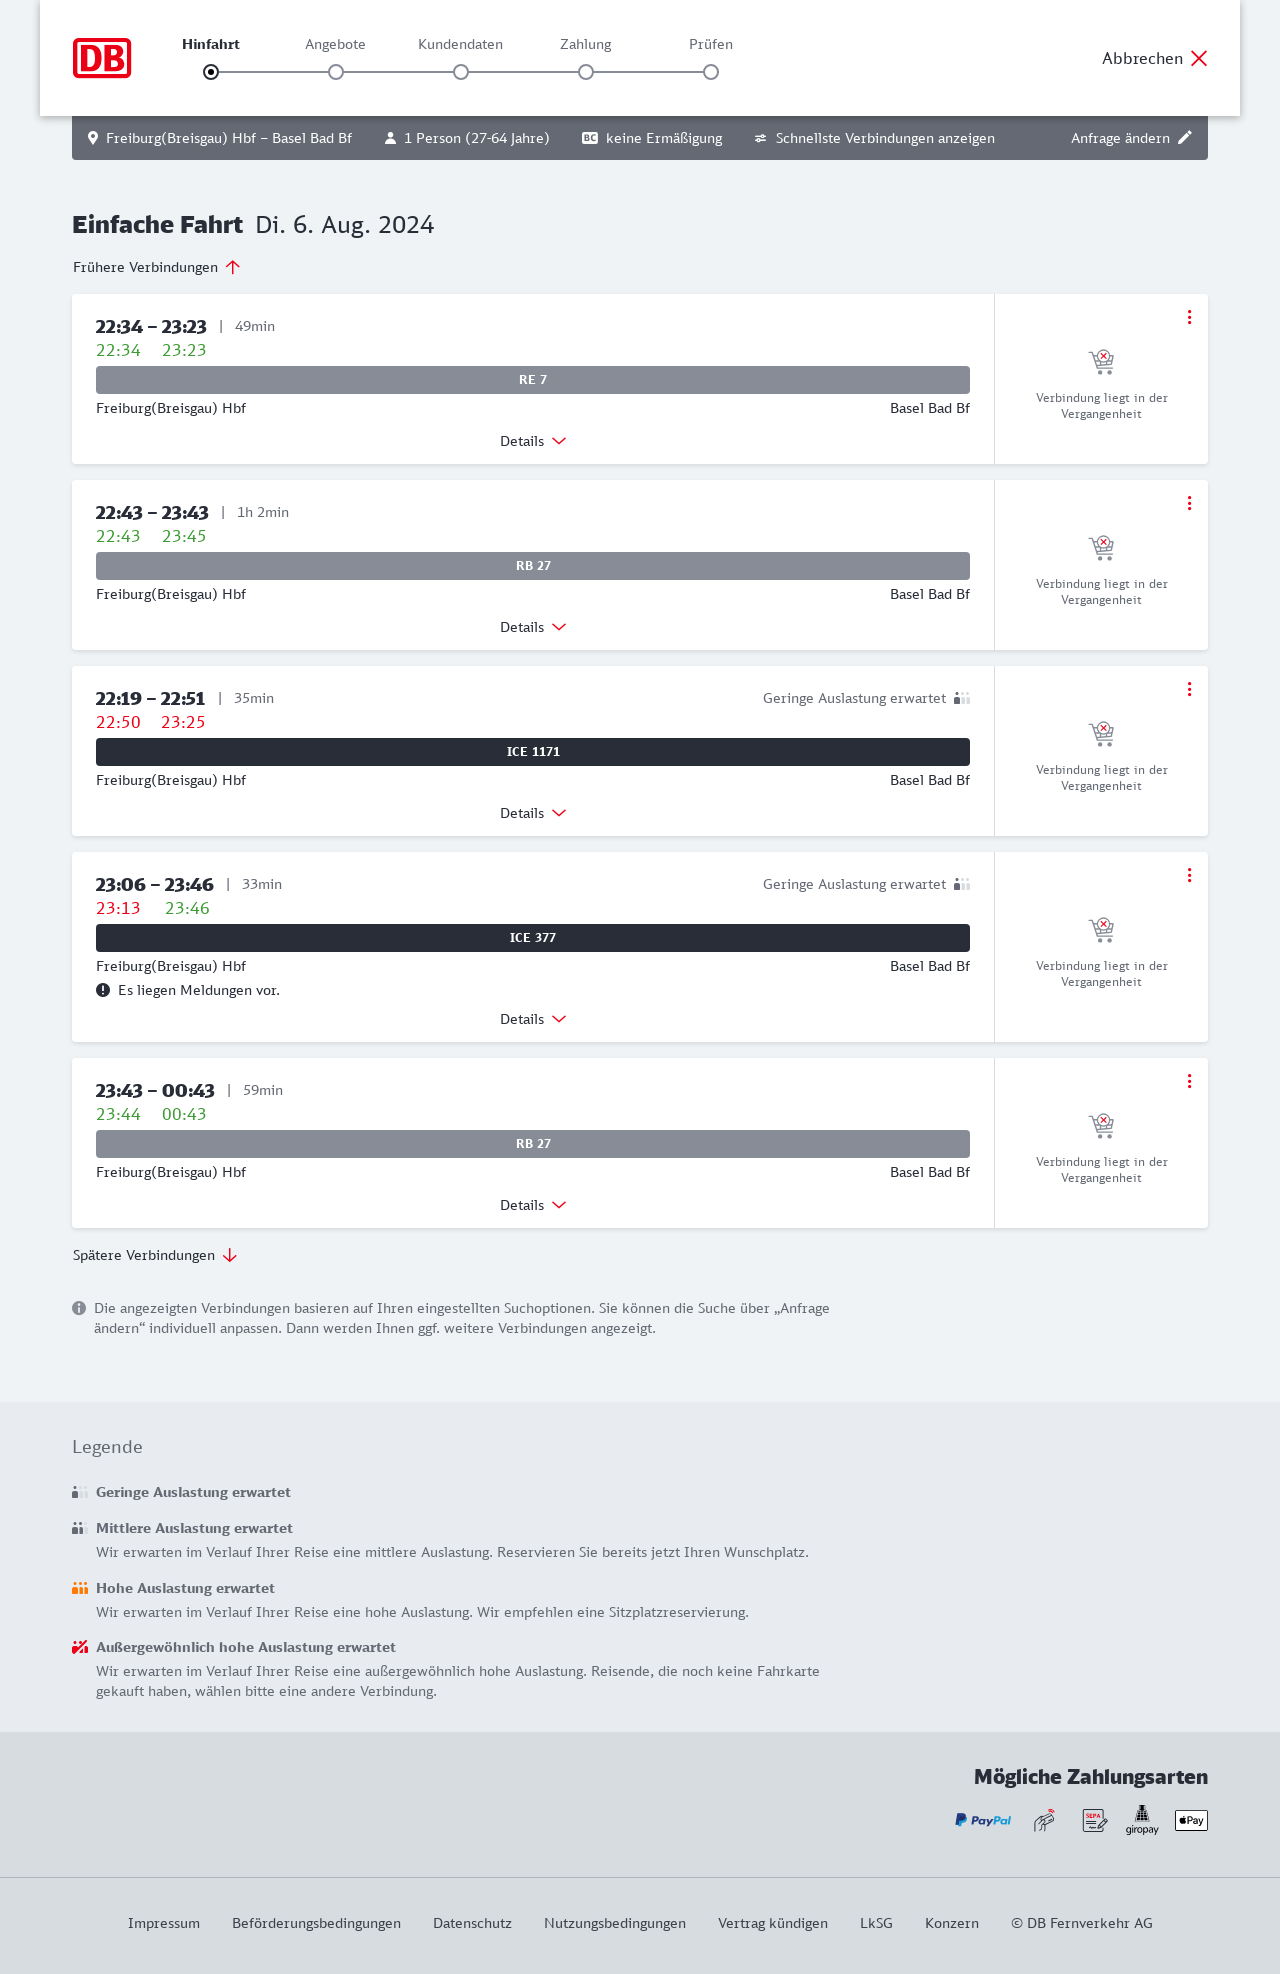Open three-dot menu for ICE 1171 connection
The image size is (1280, 1974).
(x=1189, y=689)
